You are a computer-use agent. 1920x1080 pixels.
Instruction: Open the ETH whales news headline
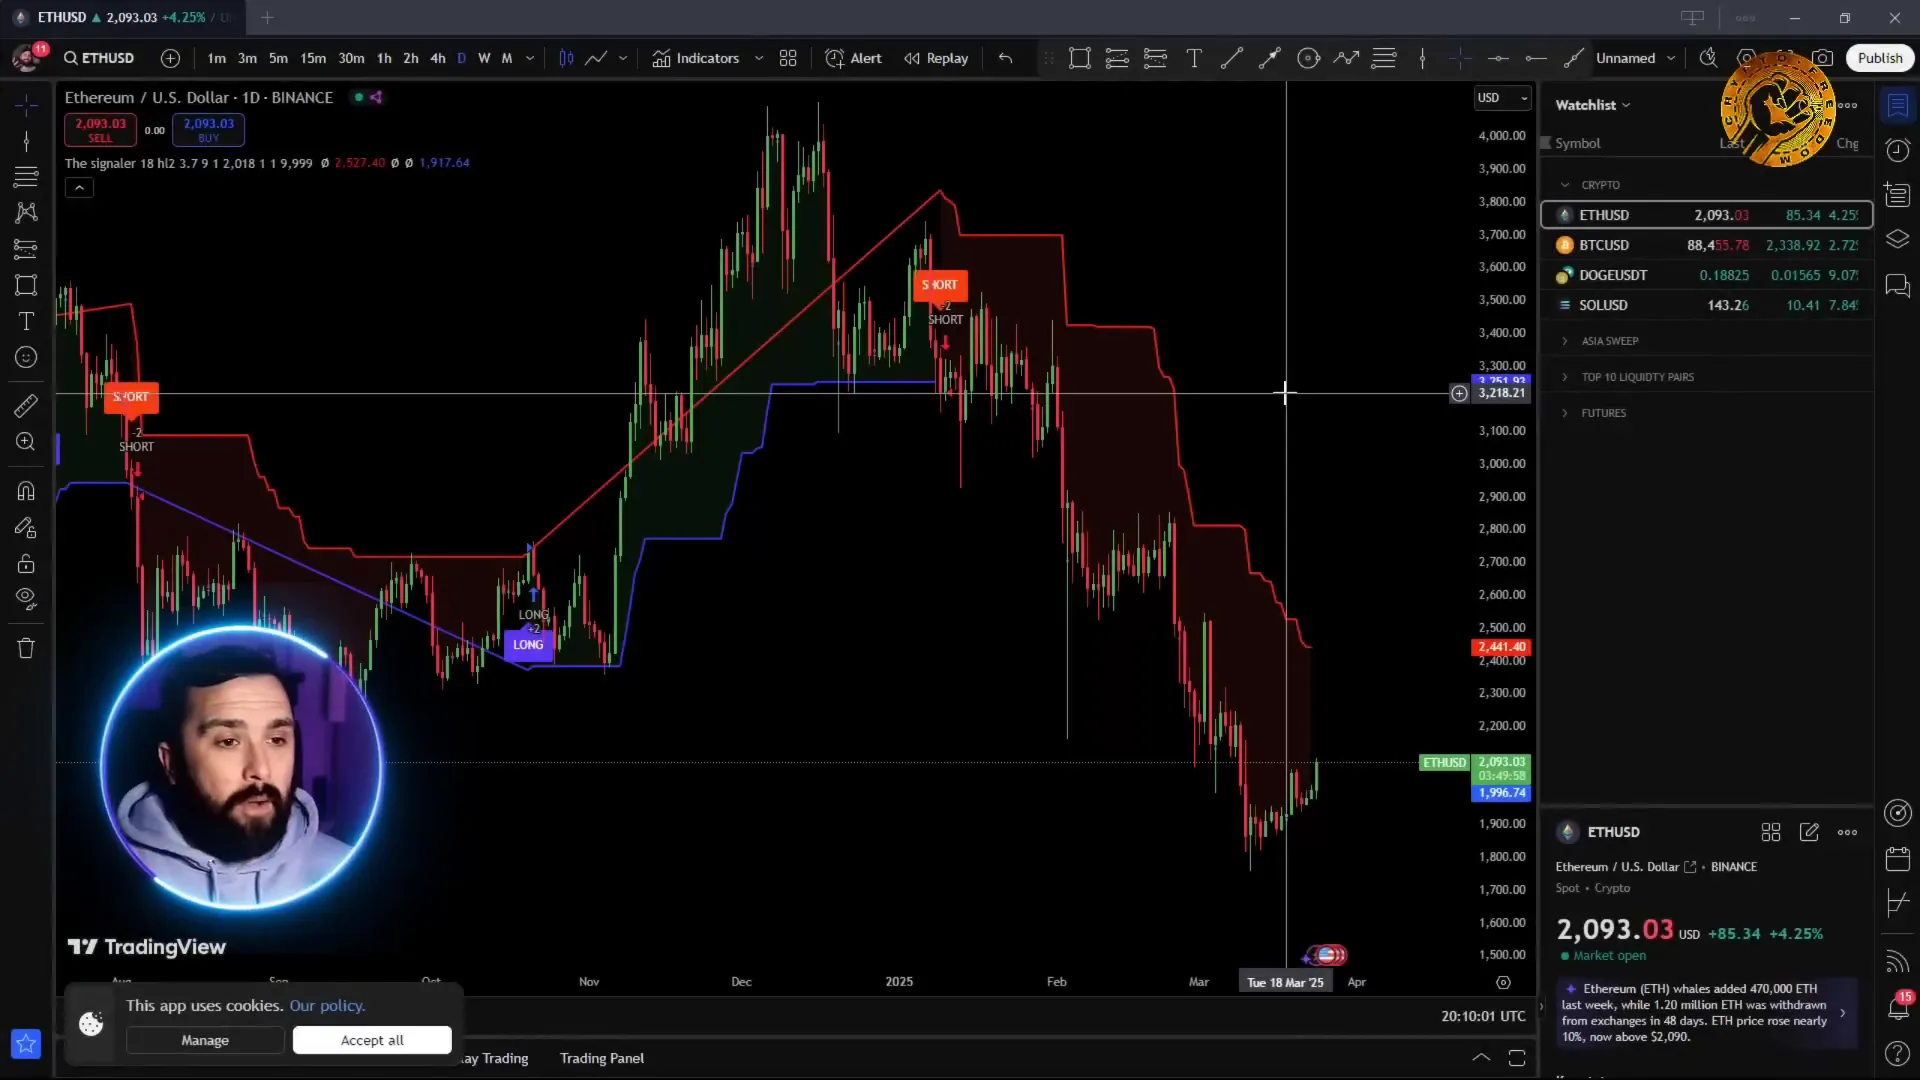(x=1705, y=1013)
